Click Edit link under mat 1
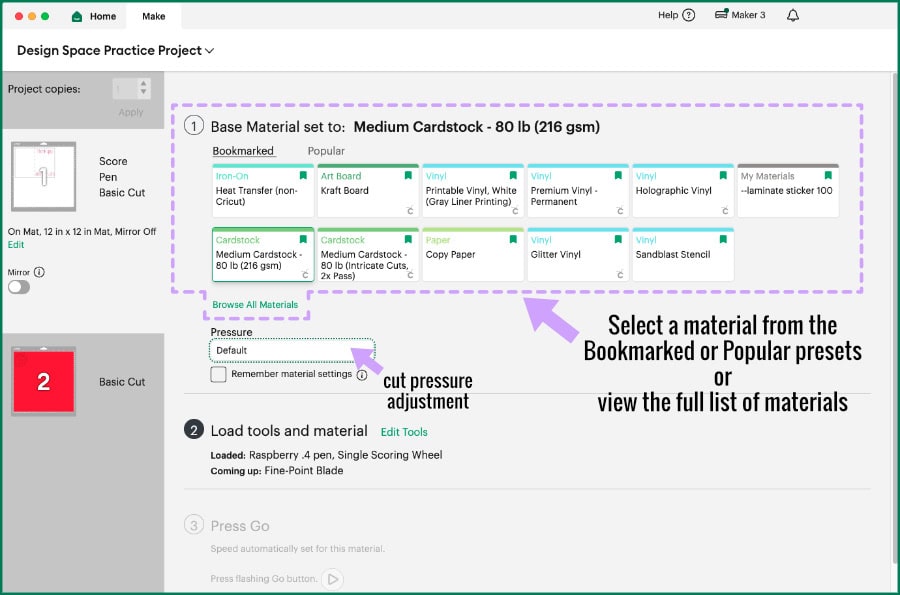 [x=15, y=244]
